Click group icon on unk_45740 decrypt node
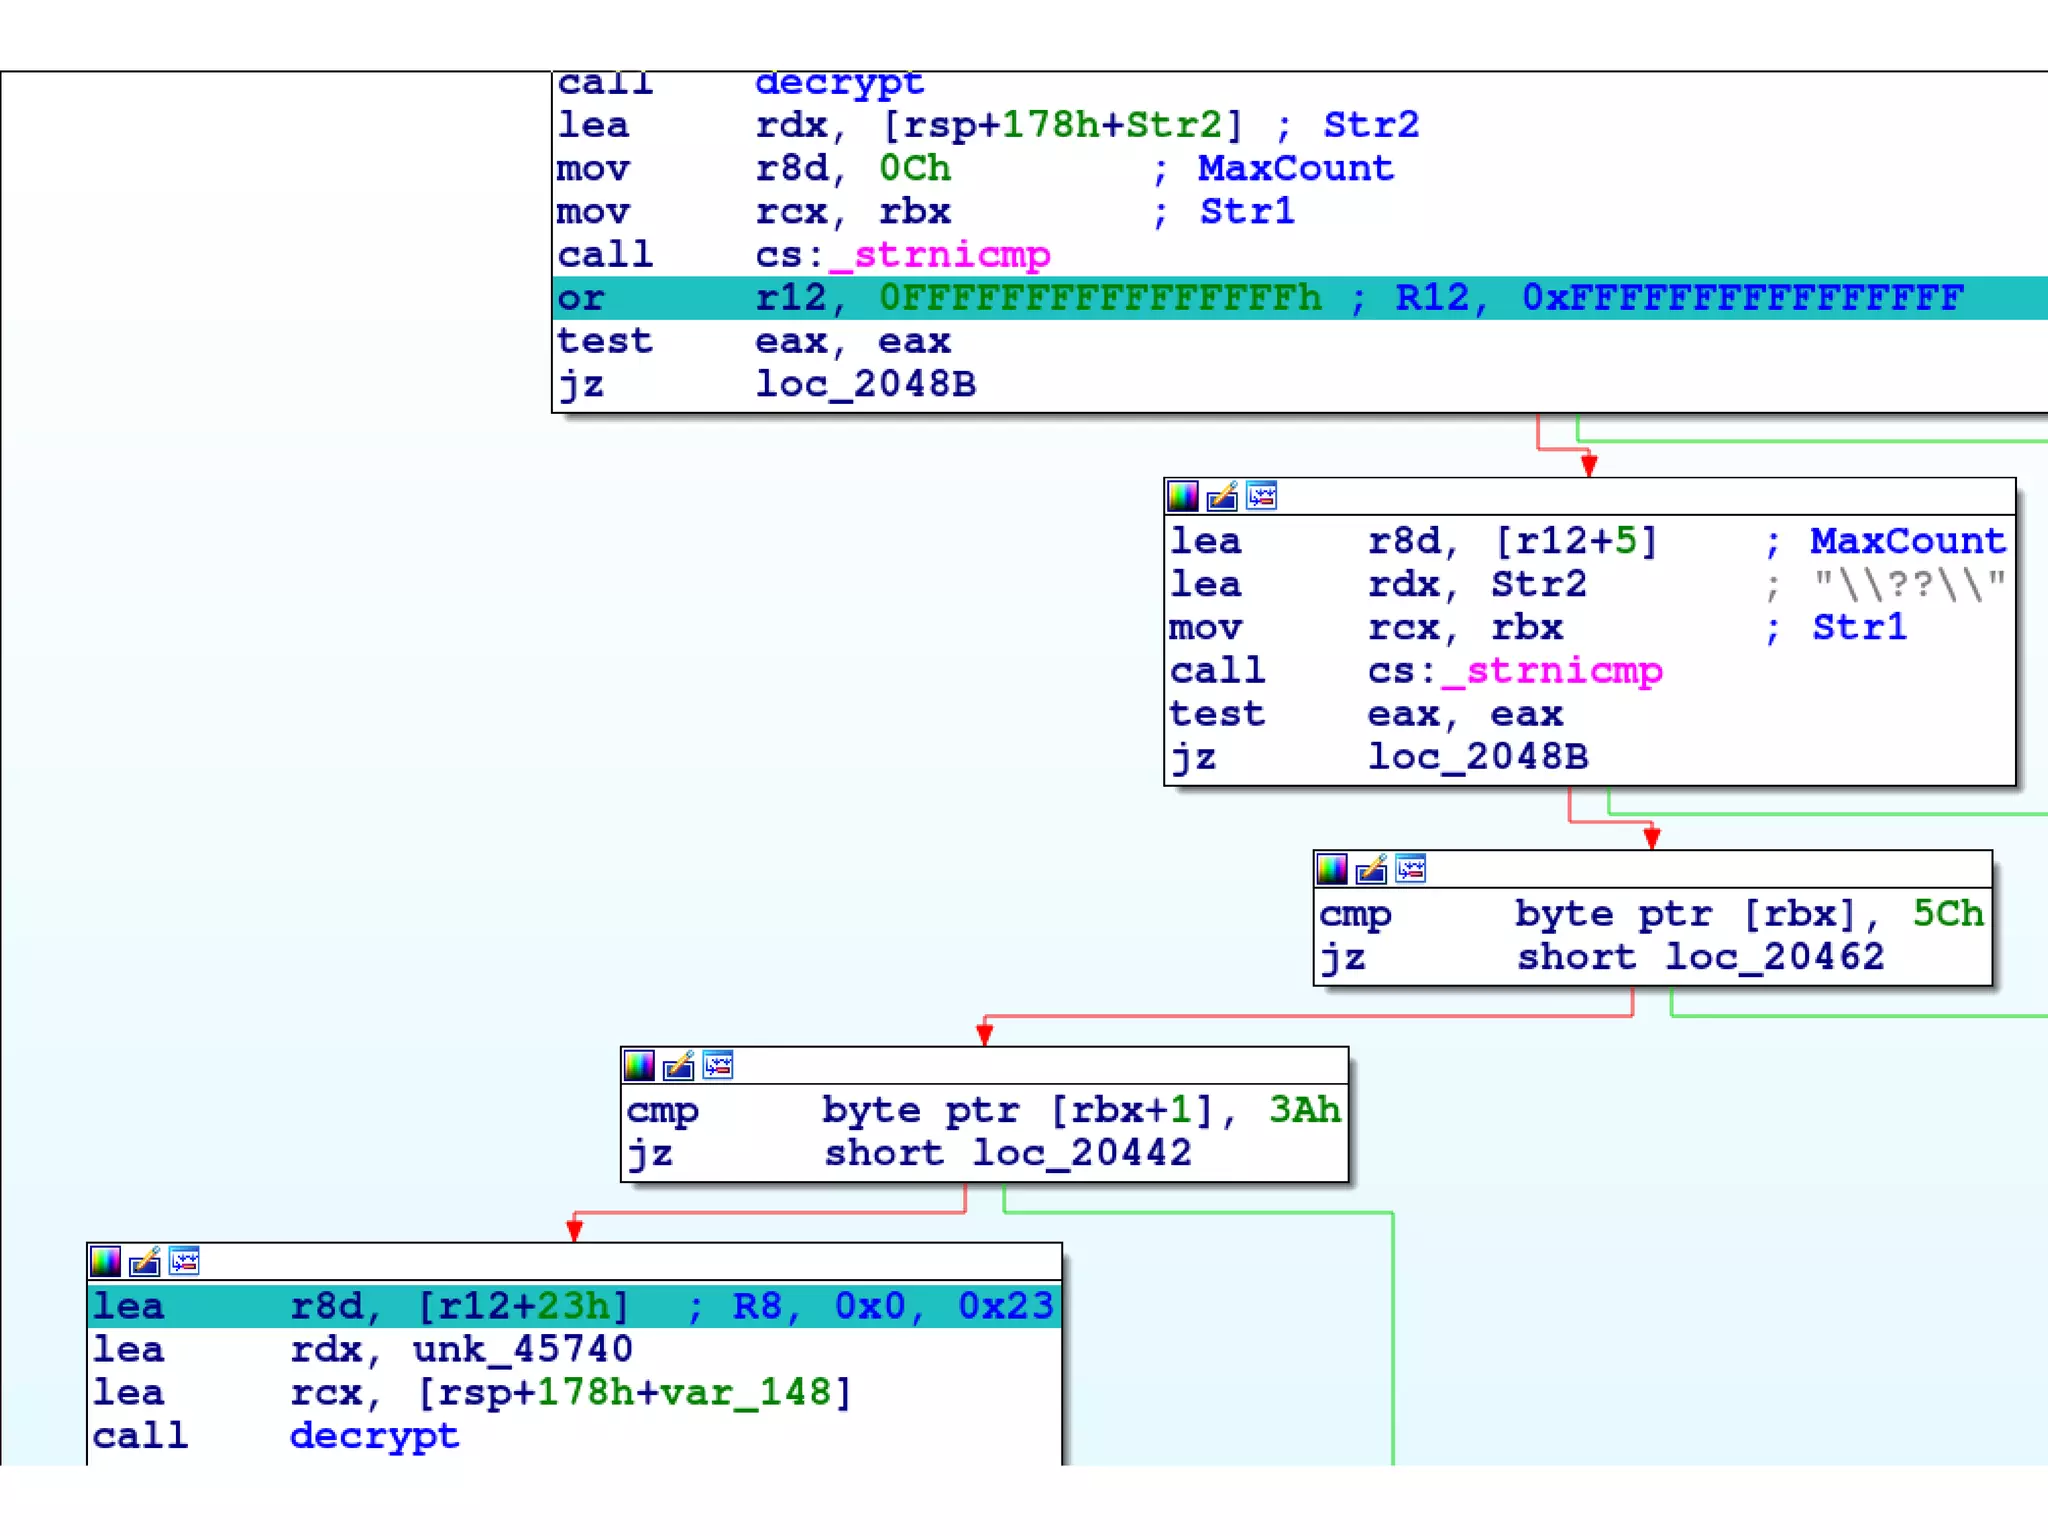 tap(185, 1262)
